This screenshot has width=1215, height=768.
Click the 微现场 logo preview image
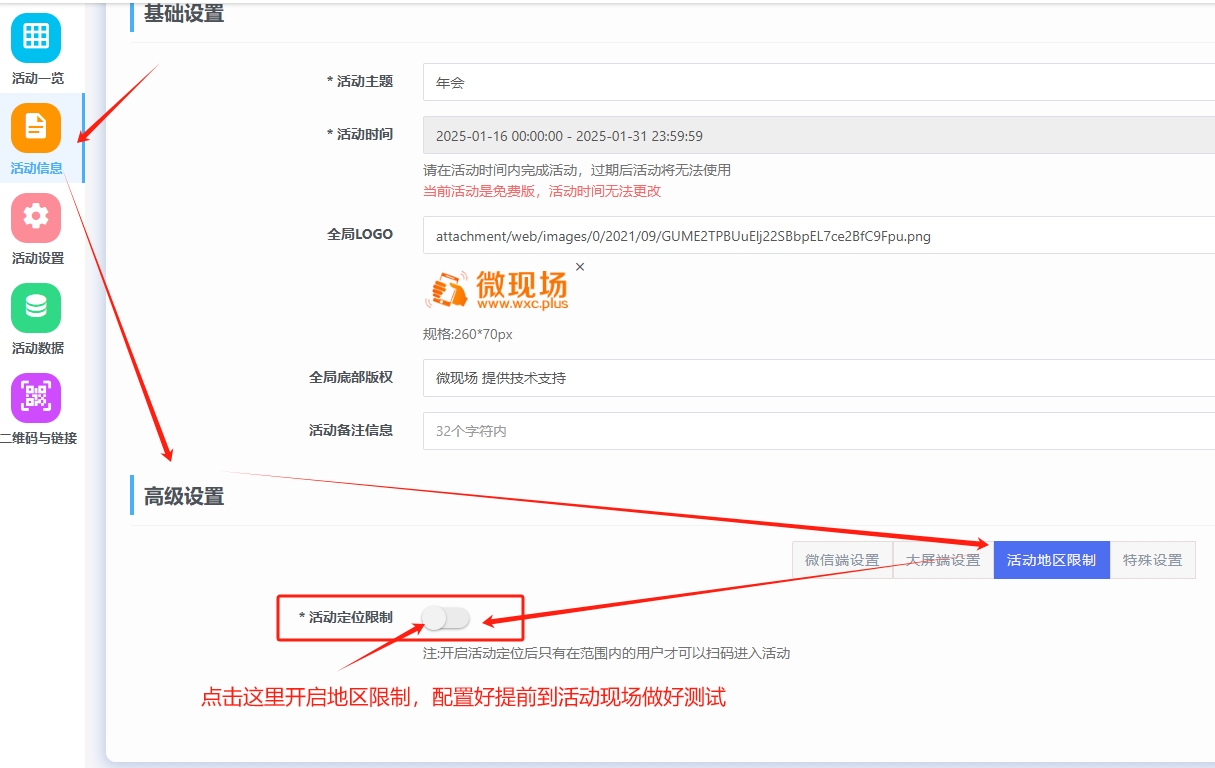pyautogui.click(x=498, y=290)
